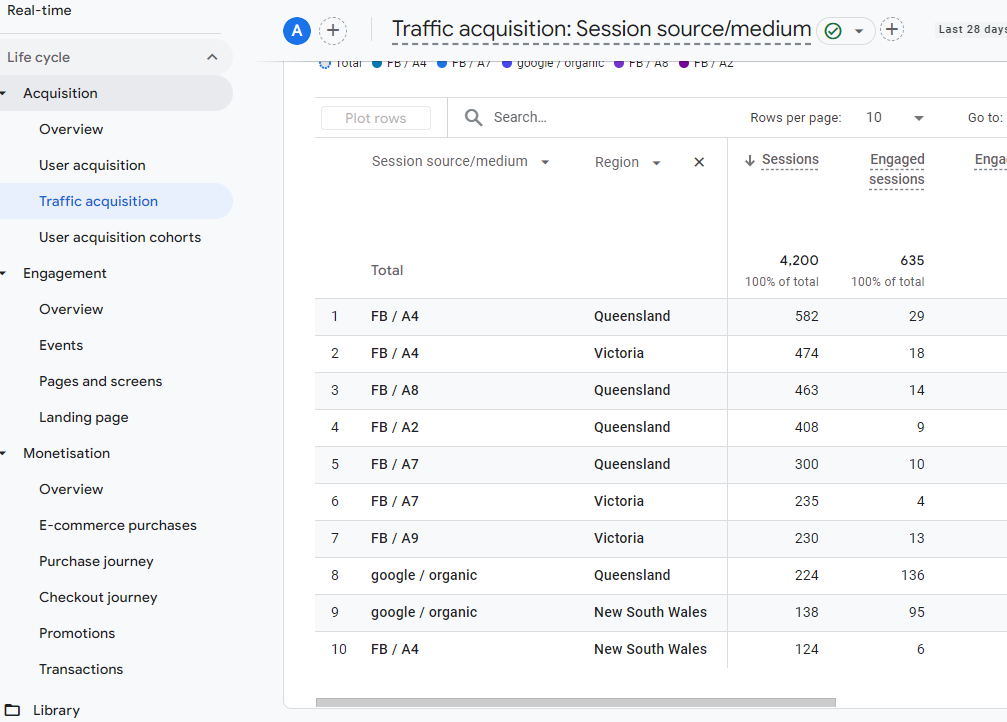Collapse the Life cycle section chevron
This screenshot has width=1007, height=722.
pyautogui.click(x=212, y=57)
